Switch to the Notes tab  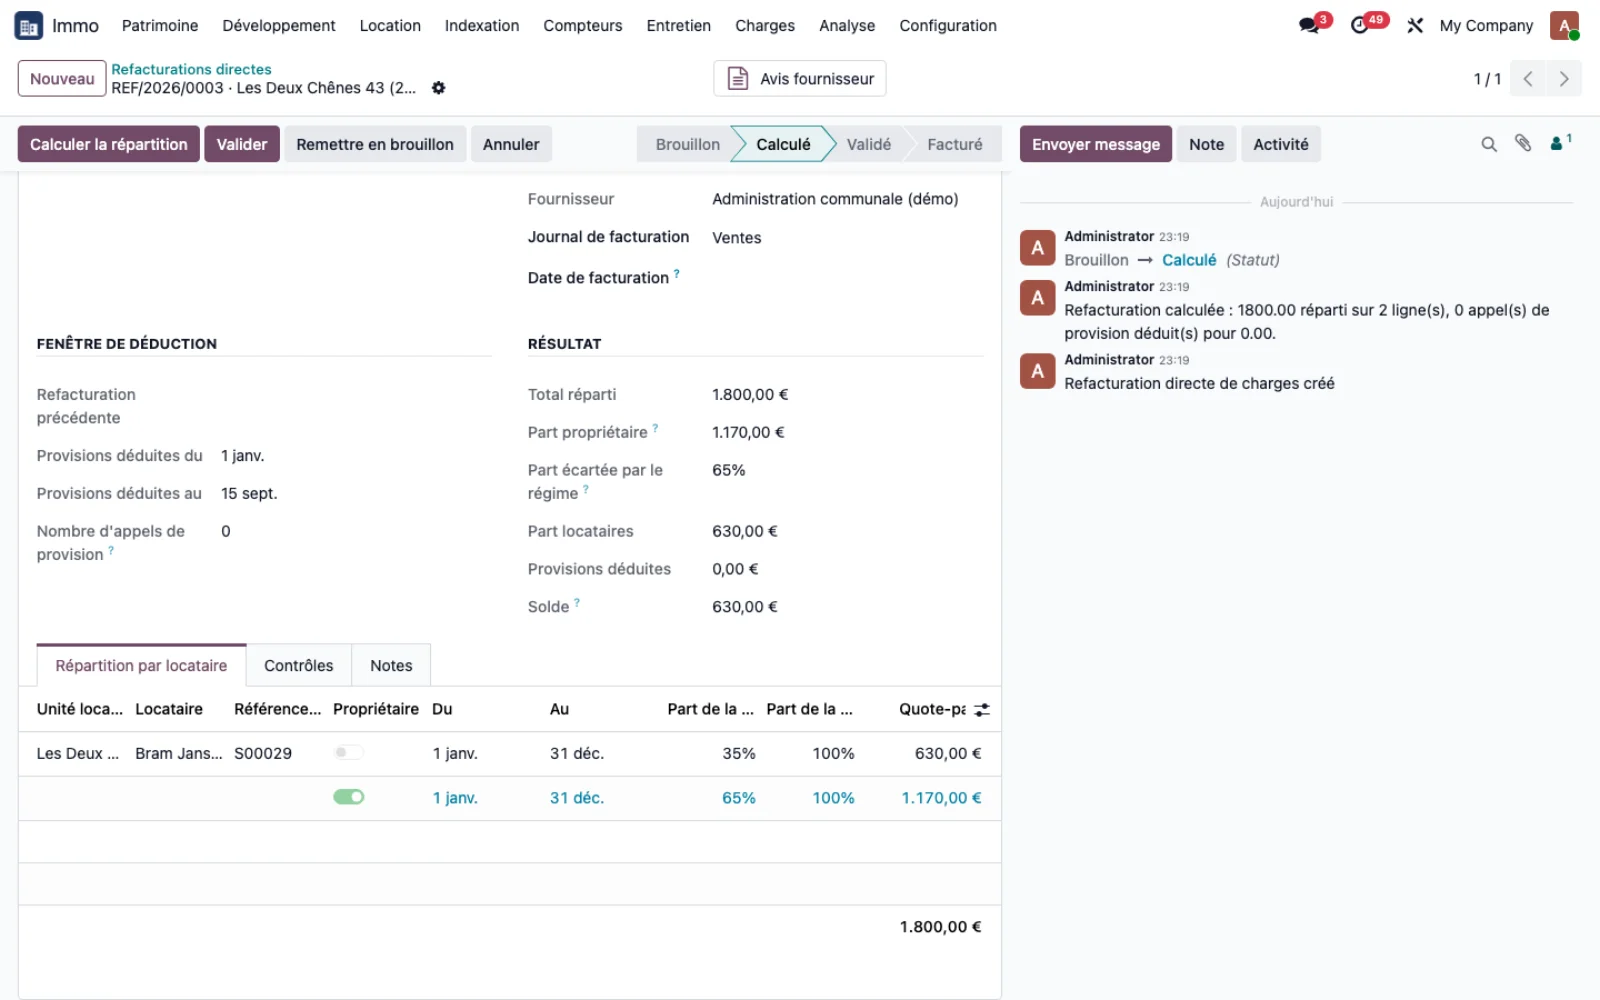(391, 665)
